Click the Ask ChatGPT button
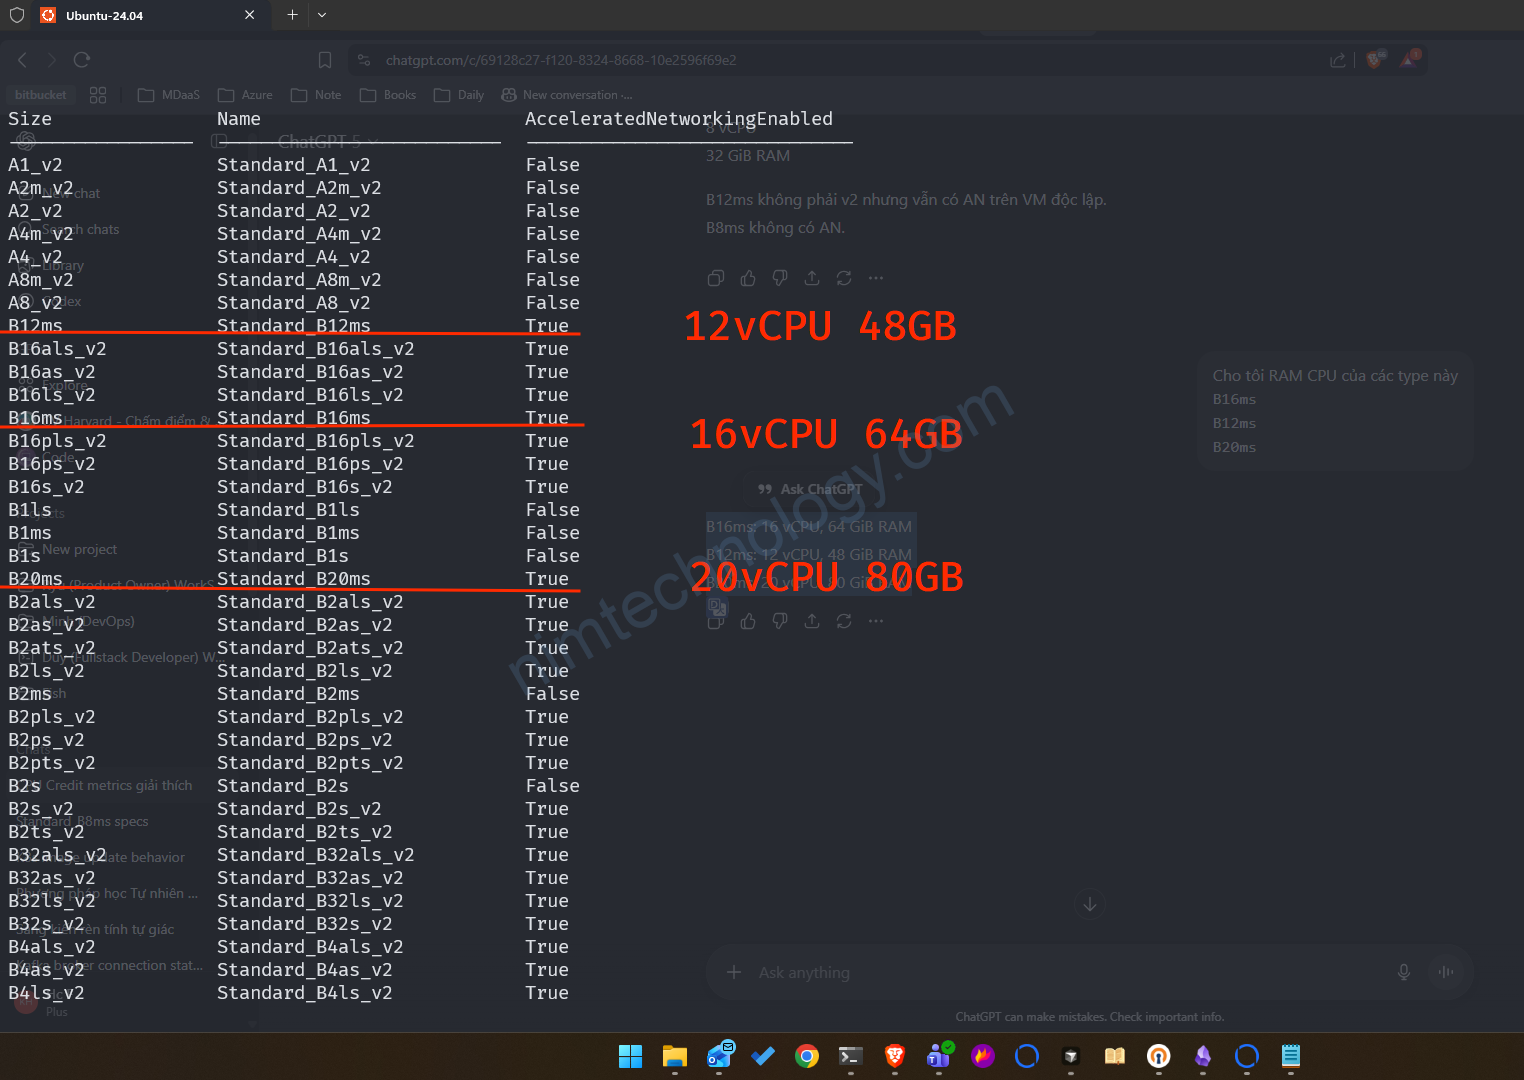Screen dimensions: 1524x1080 (x=810, y=489)
